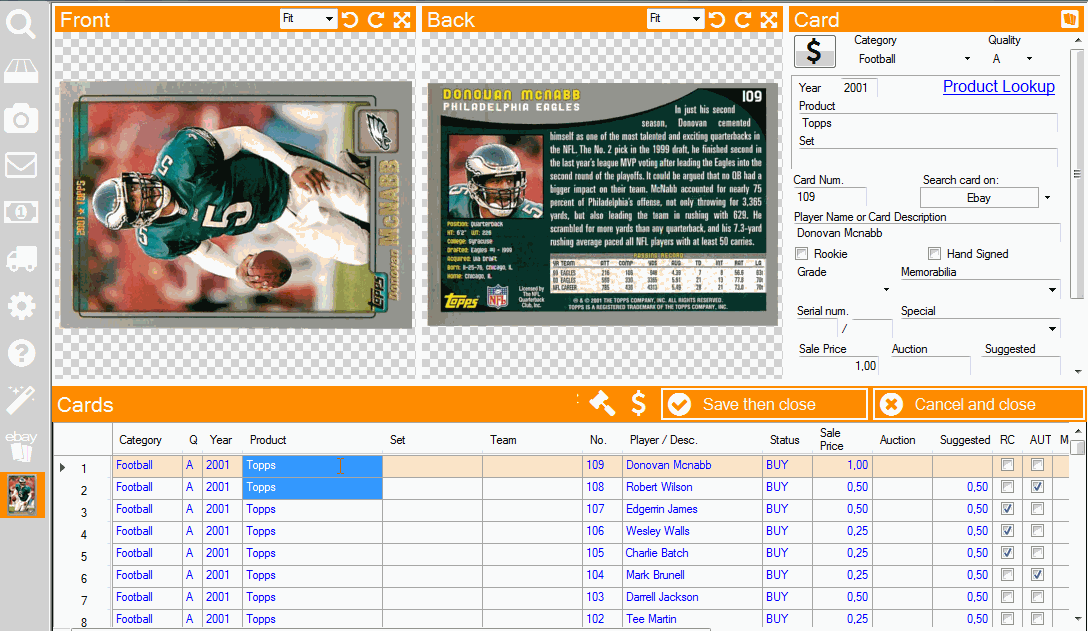
Task: Click the Ebay search button
Action: [x=978, y=198]
